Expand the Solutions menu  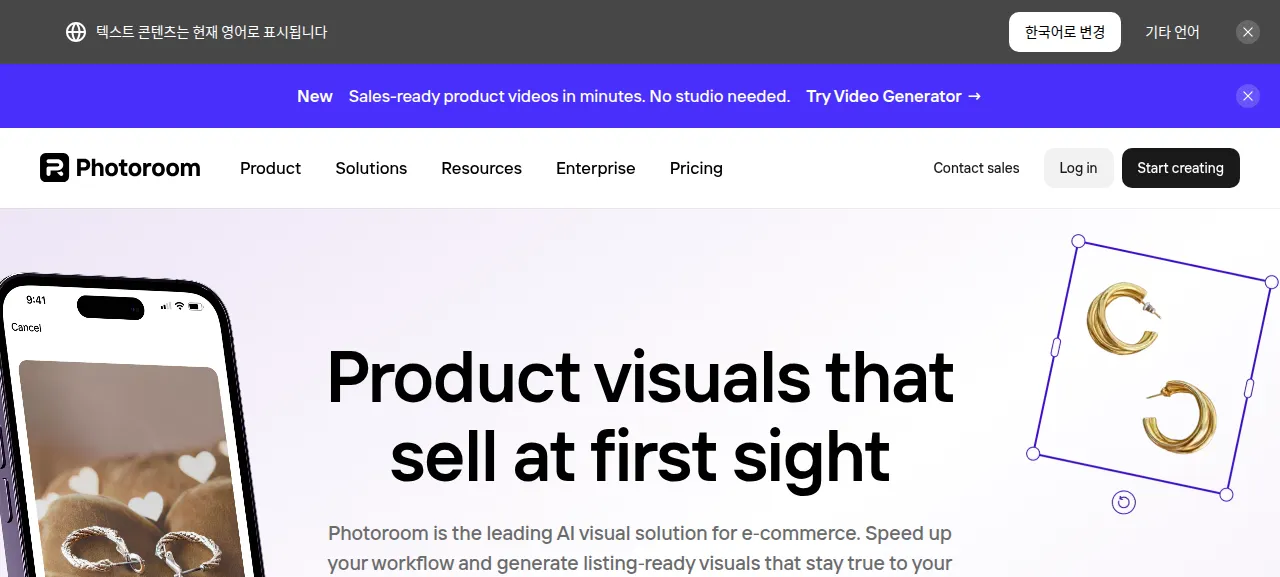point(371,168)
